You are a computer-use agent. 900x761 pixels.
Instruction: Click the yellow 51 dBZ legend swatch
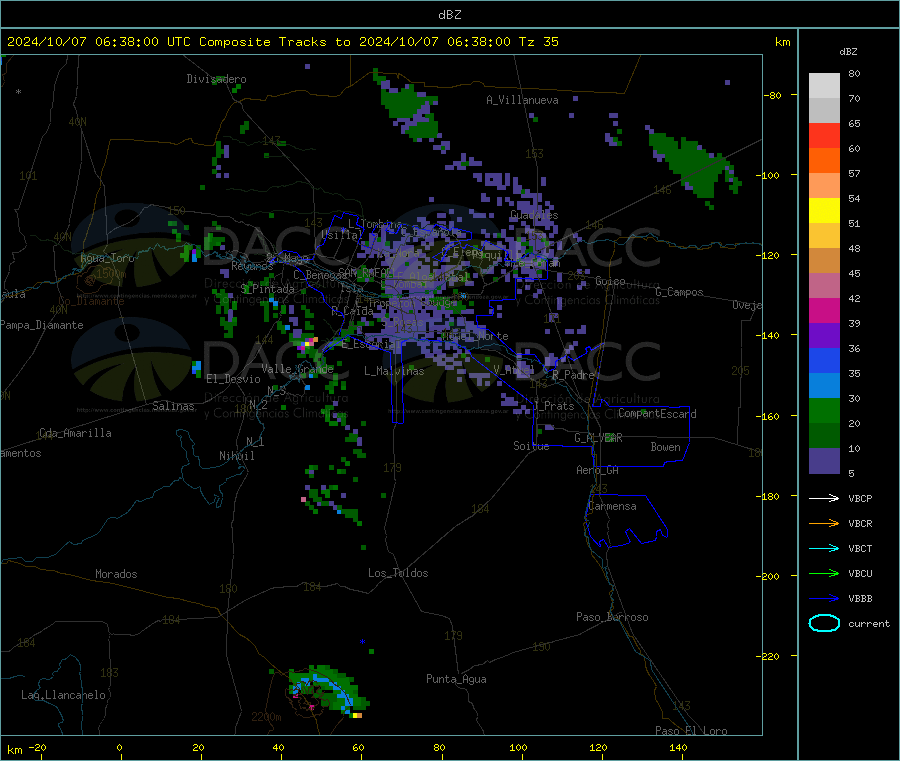point(824,211)
